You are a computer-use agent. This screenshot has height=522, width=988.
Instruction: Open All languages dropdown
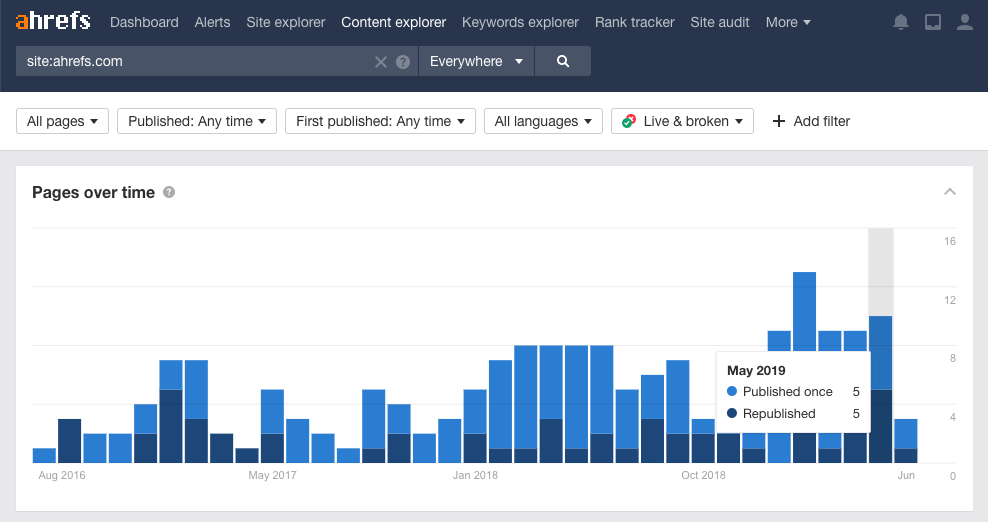(543, 121)
